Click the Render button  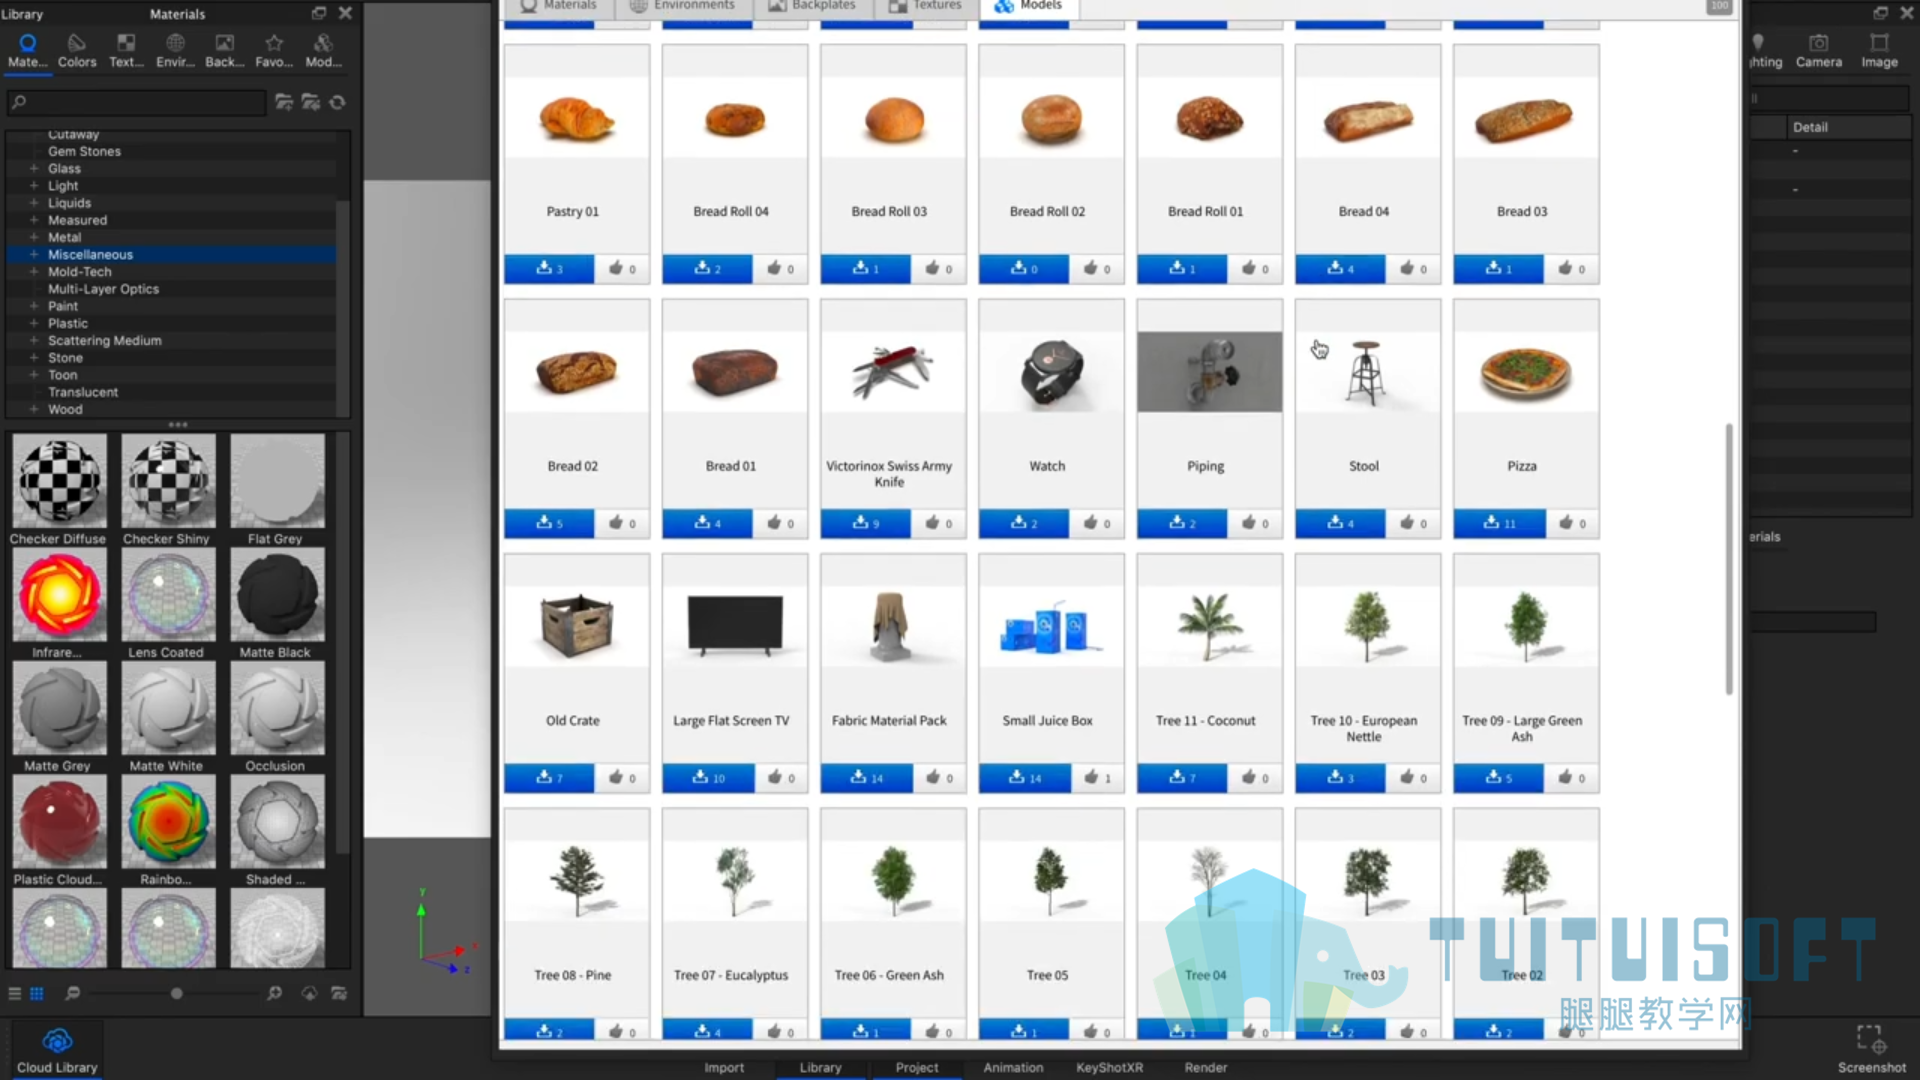pyautogui.click(x=1206, y=1067)
